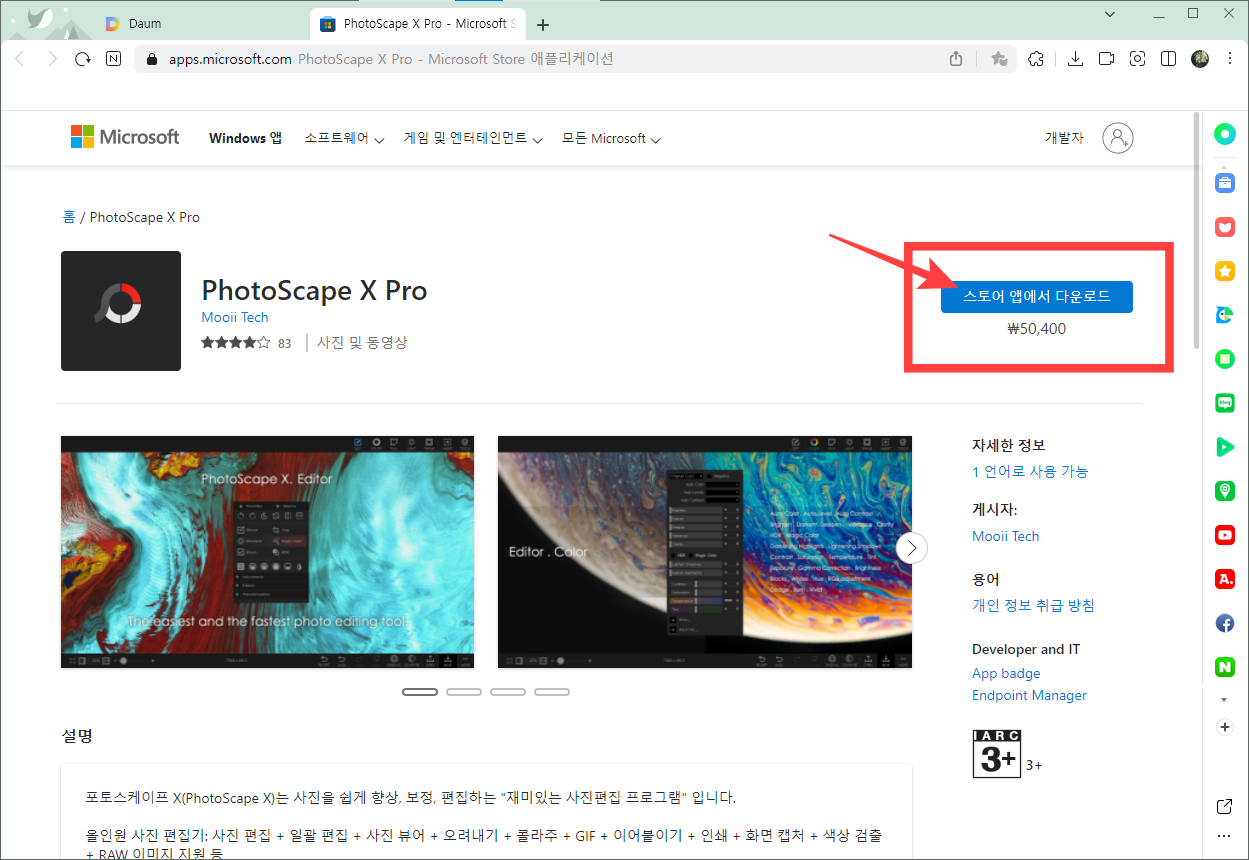Select the fourth carousel indicator

tap(552, 692)
